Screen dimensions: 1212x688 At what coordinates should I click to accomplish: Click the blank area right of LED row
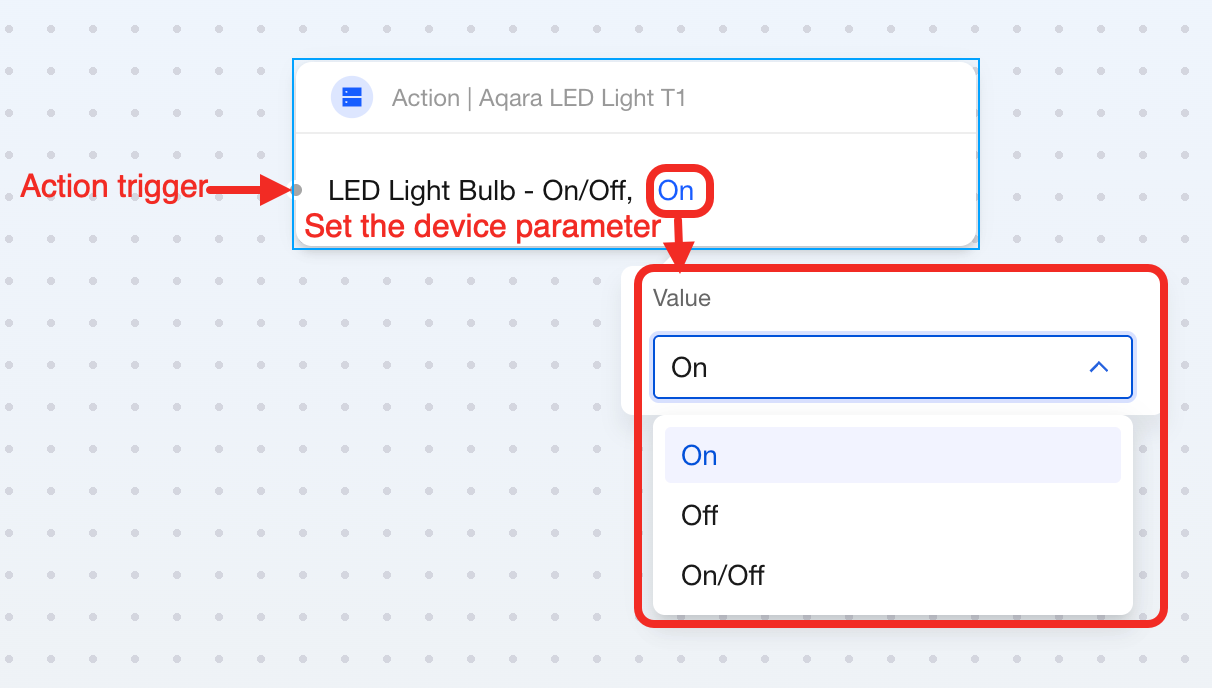point(850,190)
